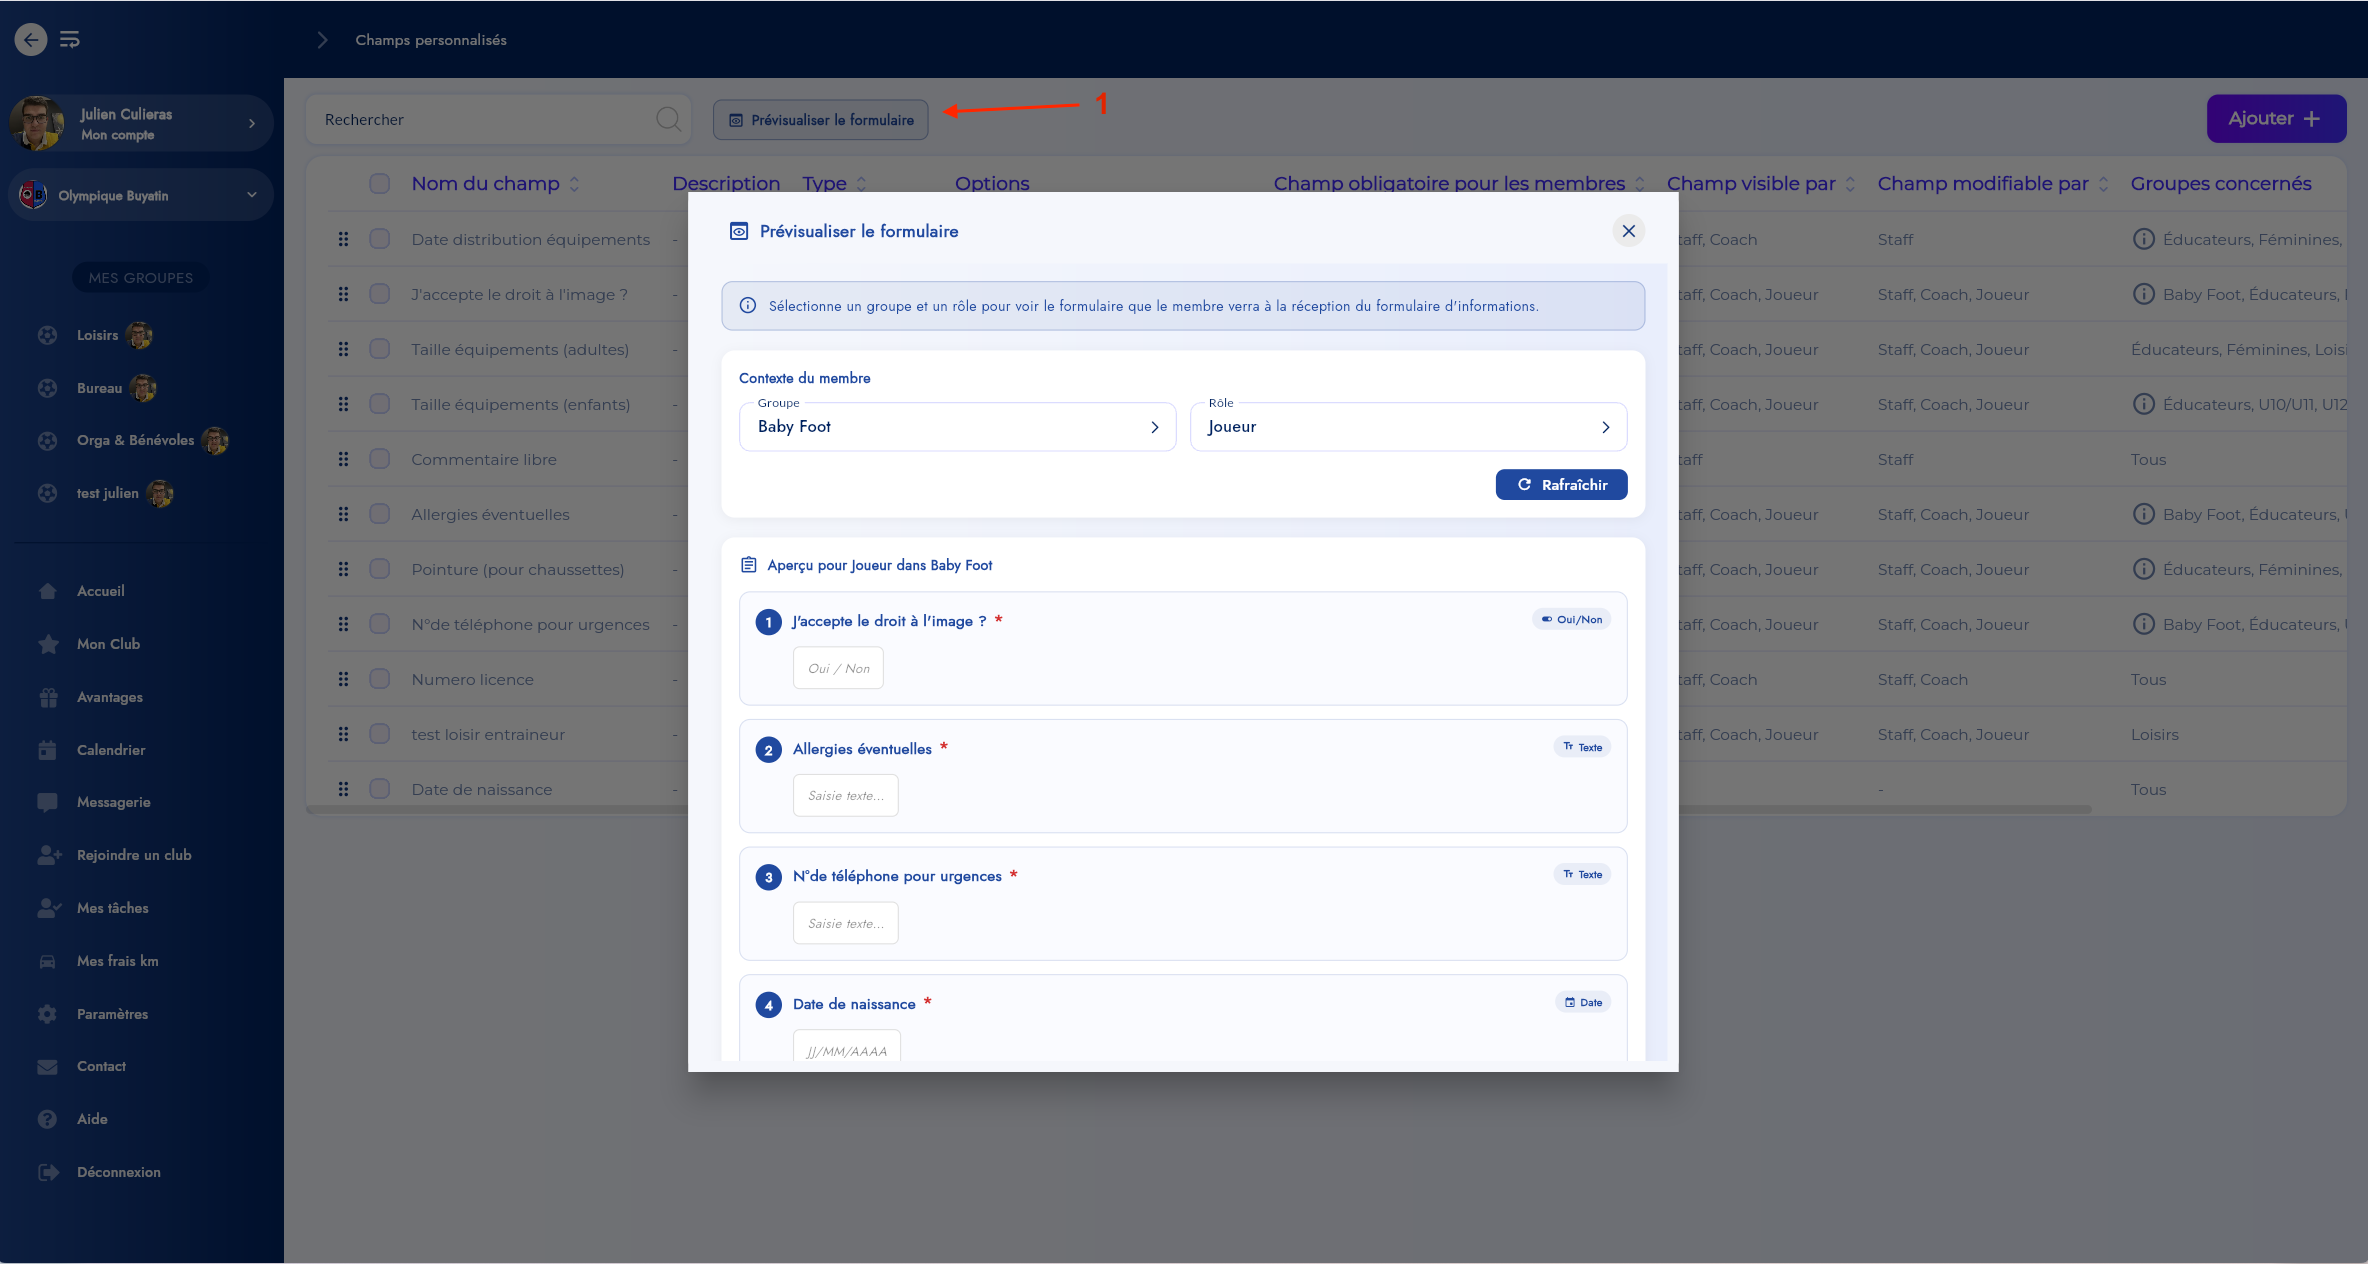Click the Ajouter button
The width and height of the screenshot is (2368, 1264).
pos(2276,118)
